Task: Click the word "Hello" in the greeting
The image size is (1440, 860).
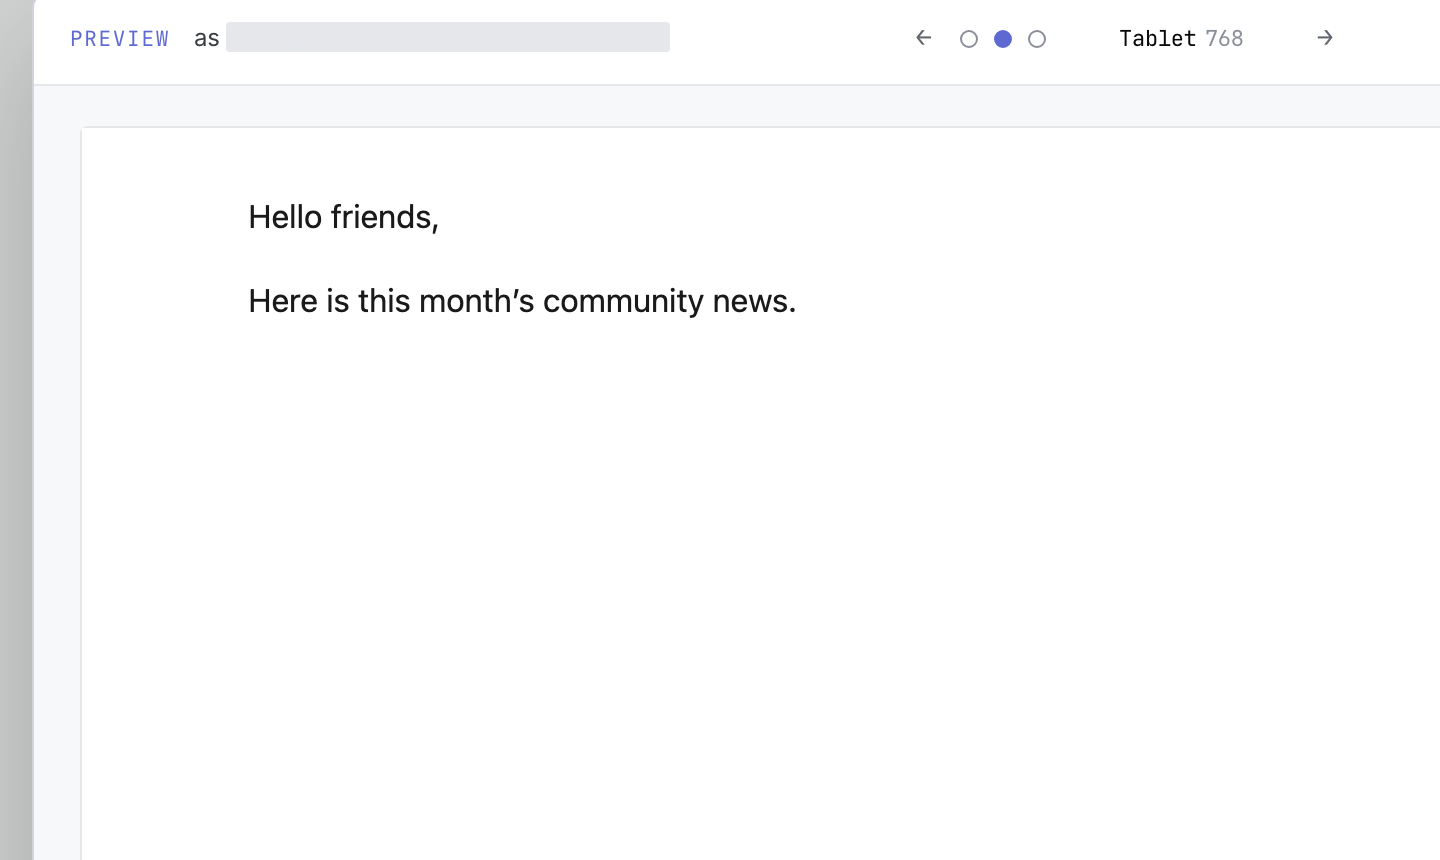Action: pos(285,216)
